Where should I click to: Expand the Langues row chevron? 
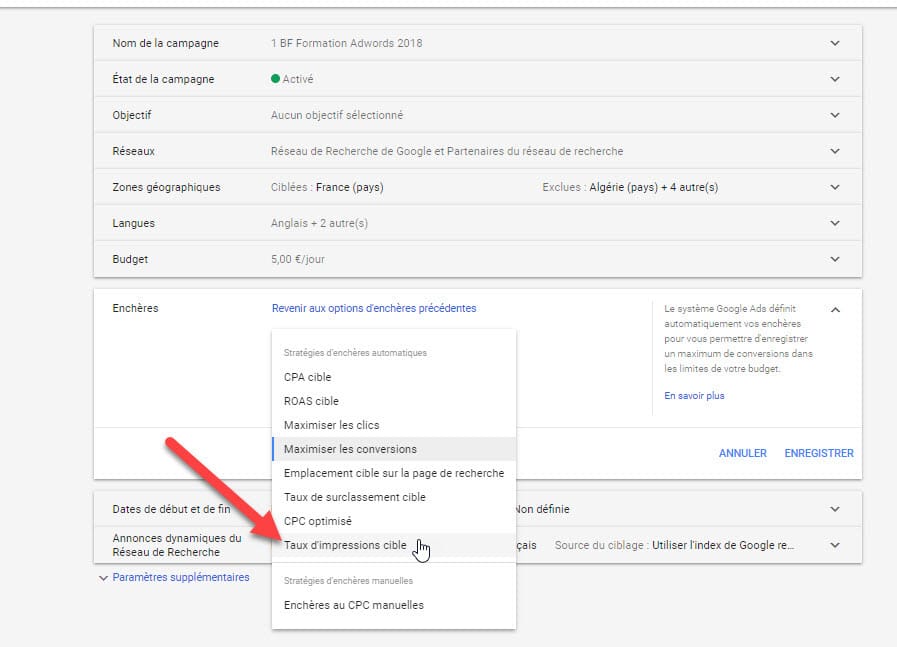coord(835,223)
